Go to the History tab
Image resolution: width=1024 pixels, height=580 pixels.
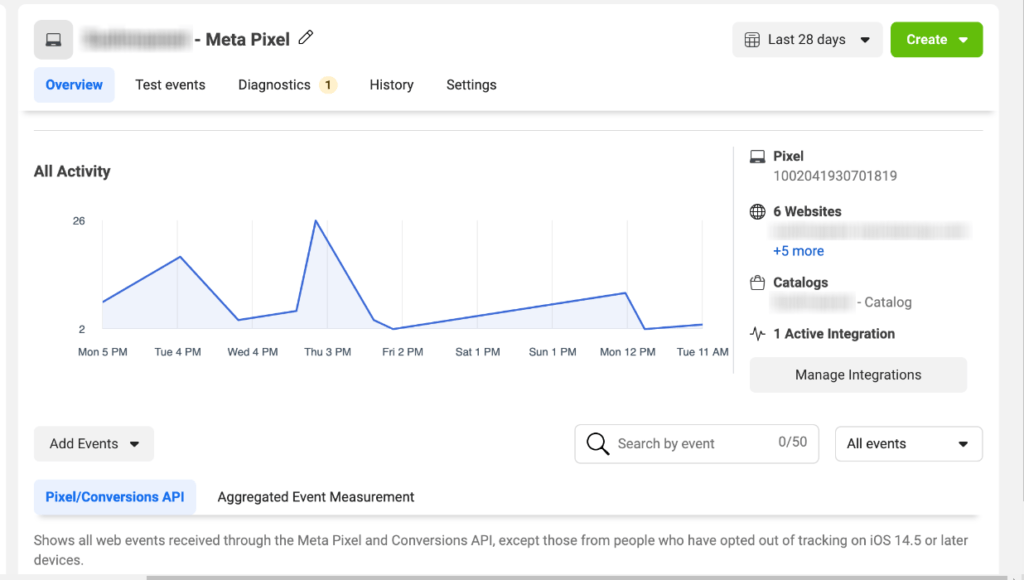[x=392, y=85]
